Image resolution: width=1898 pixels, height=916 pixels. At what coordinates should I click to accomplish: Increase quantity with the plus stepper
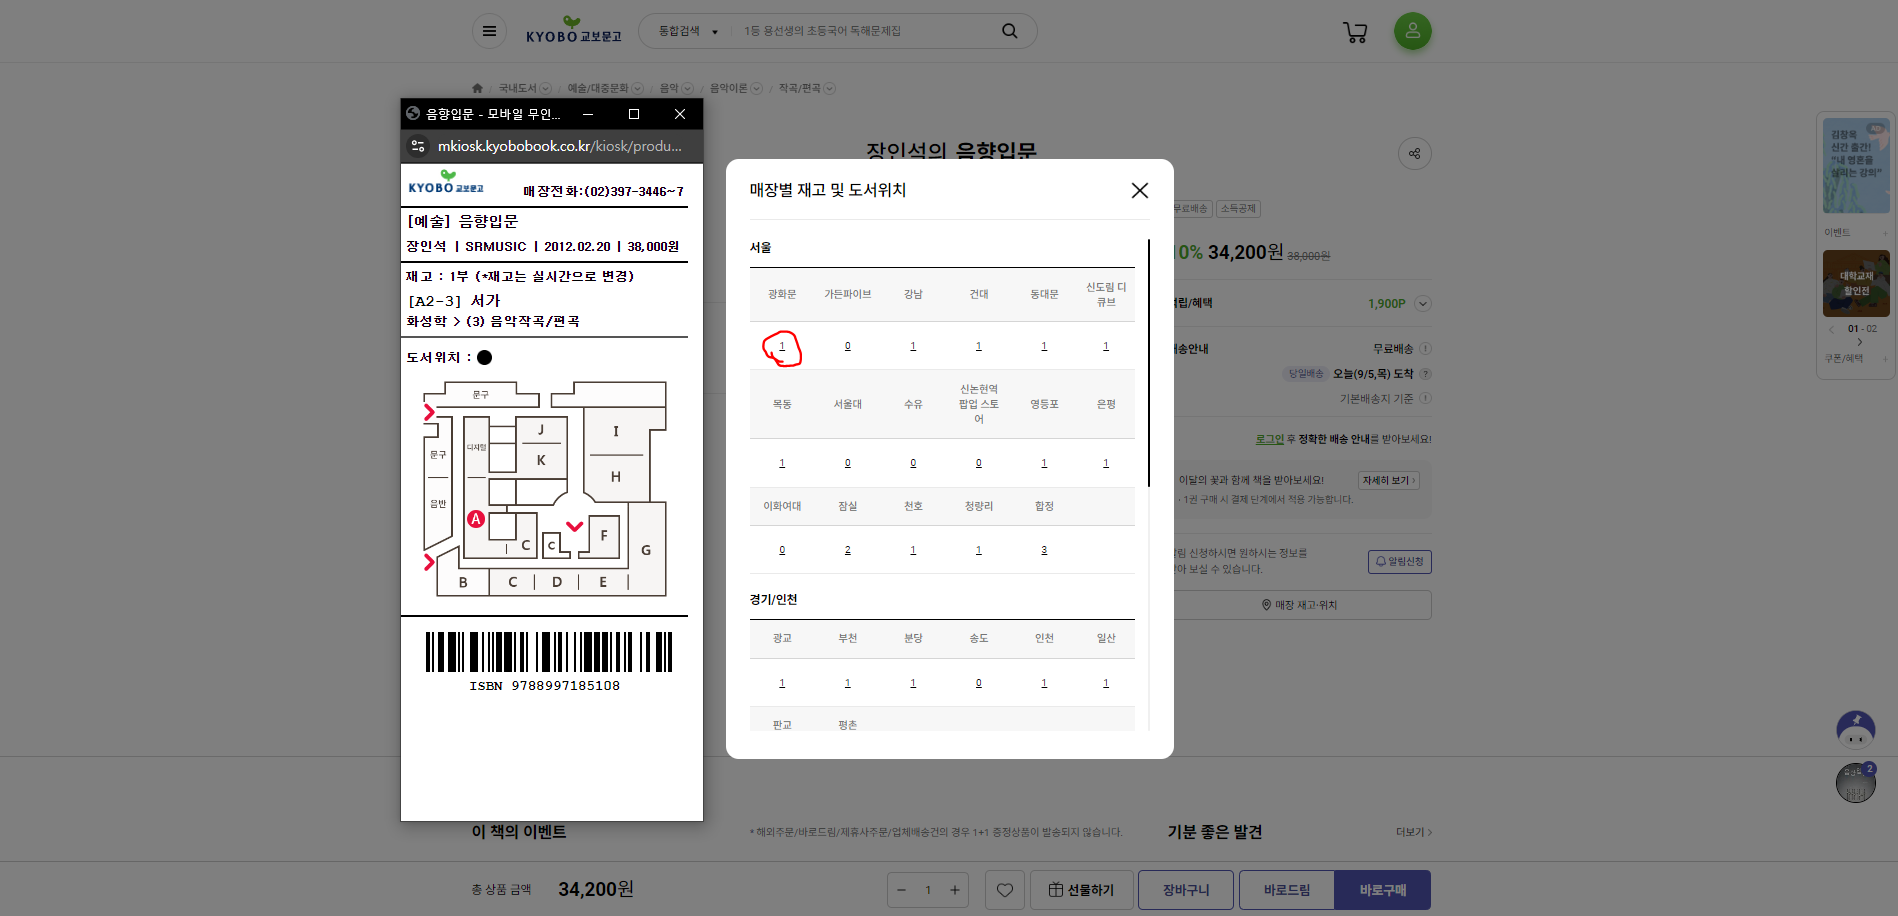(x=954, y=889)
